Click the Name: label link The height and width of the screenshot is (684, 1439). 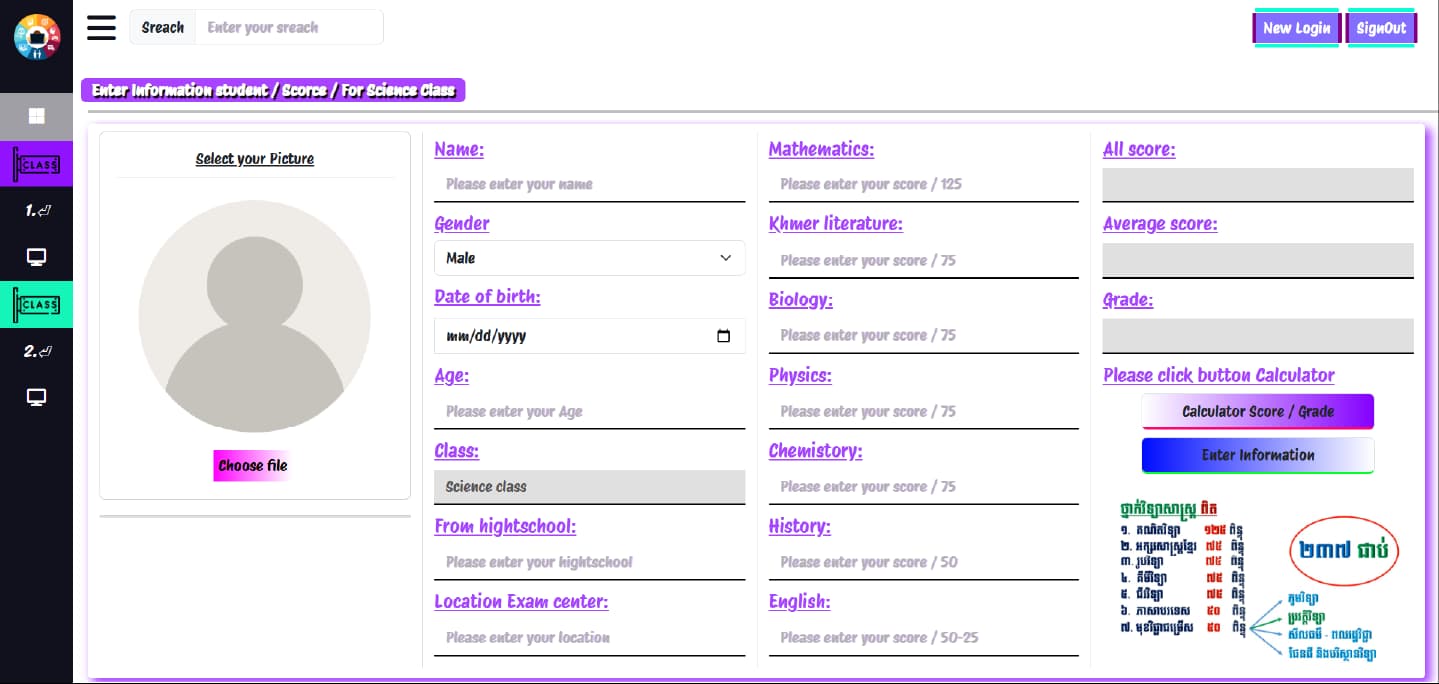(x=459, y=150)
